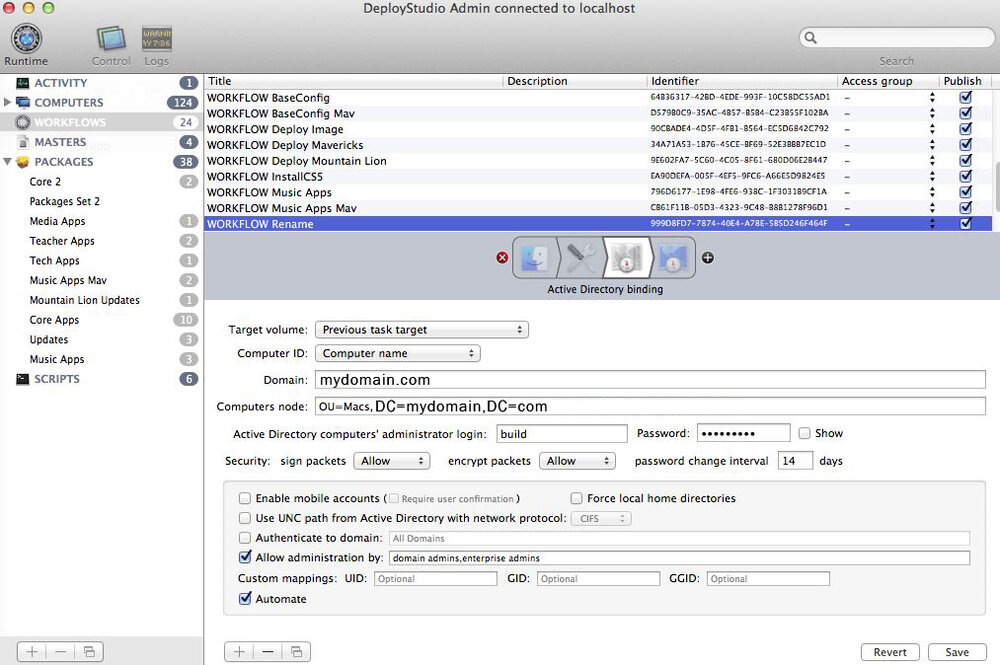1000x665 pixels.
Task: Select the Computers sidebar icon
Action: pos(23,103)
